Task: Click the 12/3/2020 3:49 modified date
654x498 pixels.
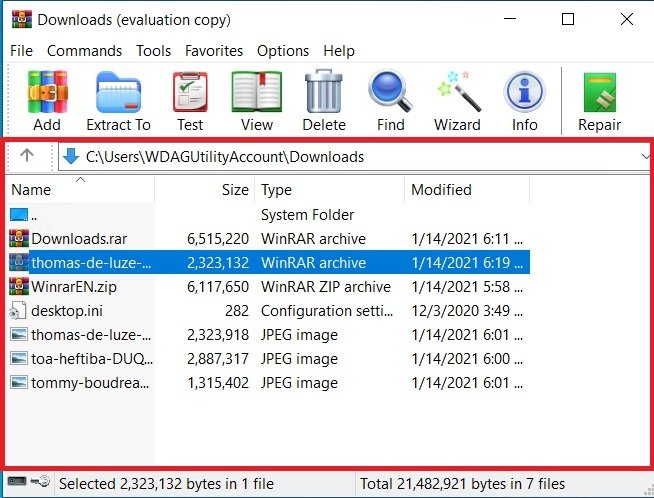Action: pyautogui.click(x=467, y=311)
